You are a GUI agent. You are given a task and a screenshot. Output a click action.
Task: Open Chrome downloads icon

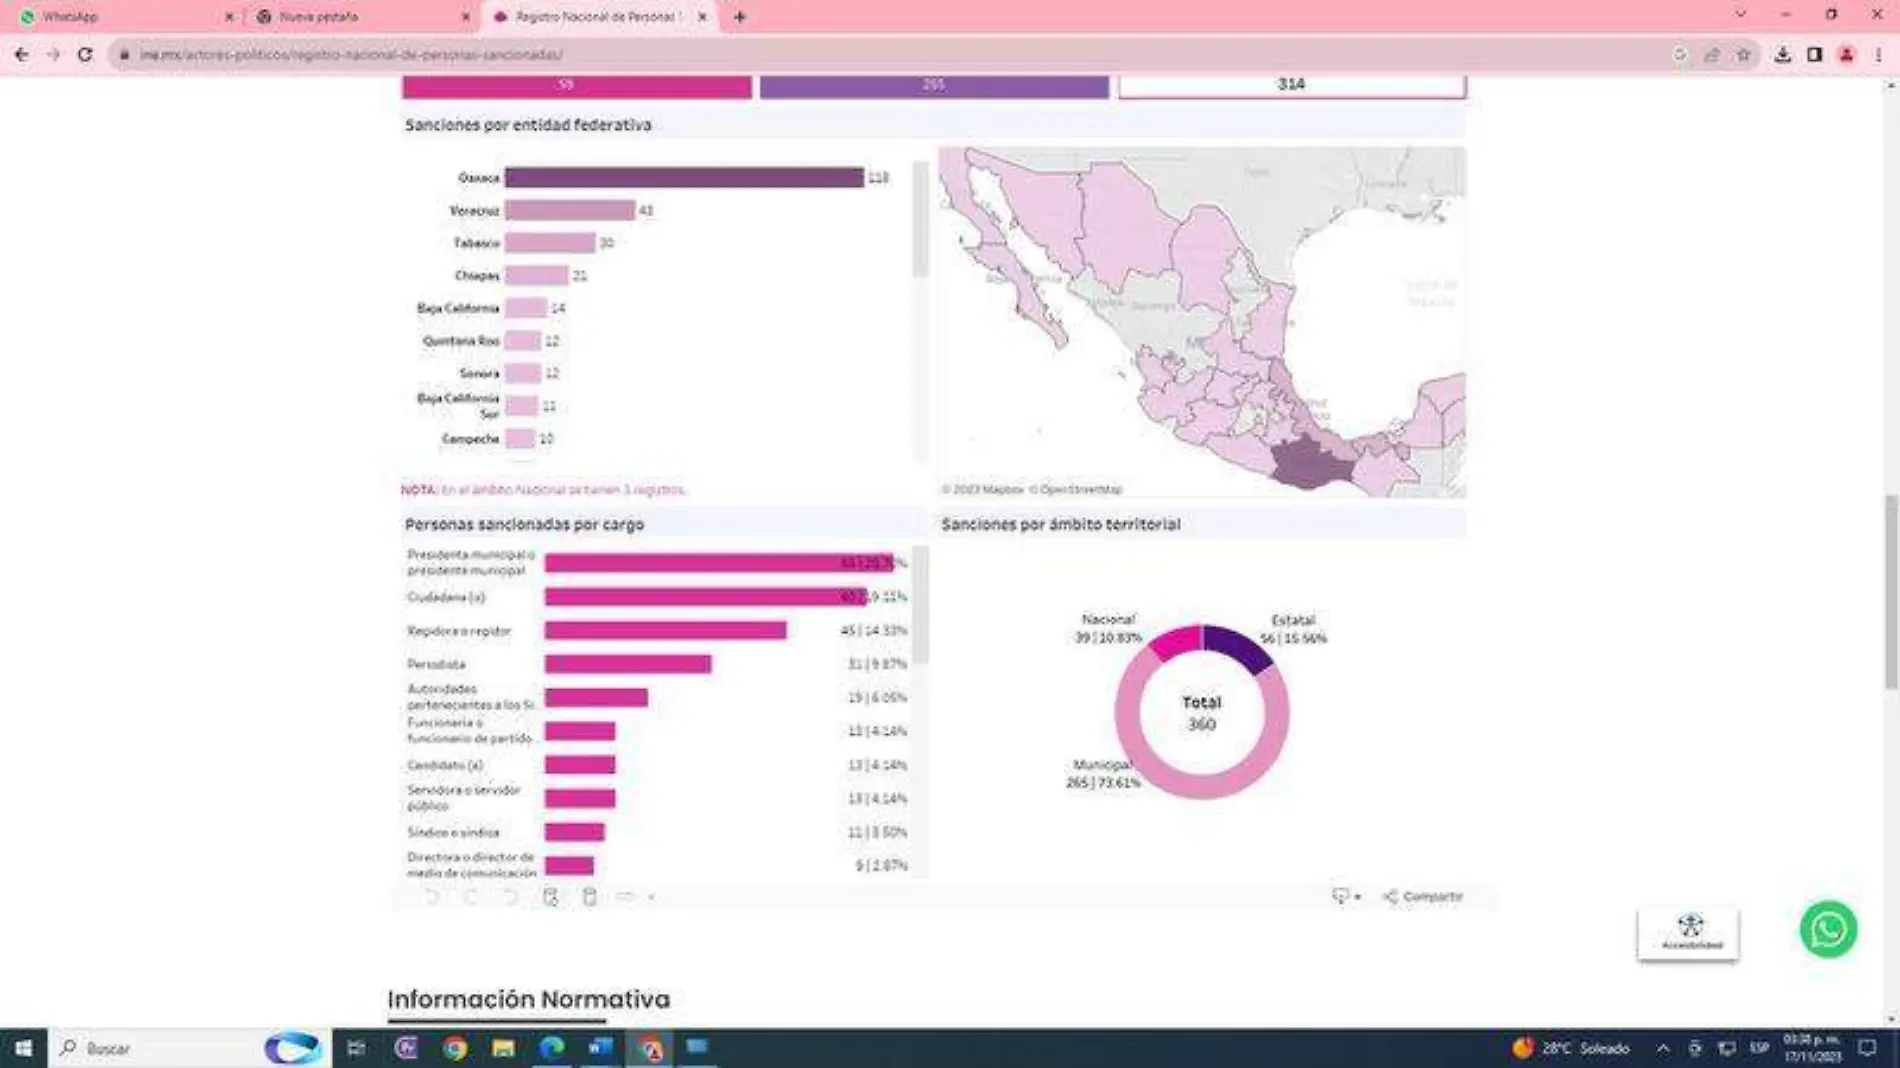pyautogui.click(x=1783, y=55)
